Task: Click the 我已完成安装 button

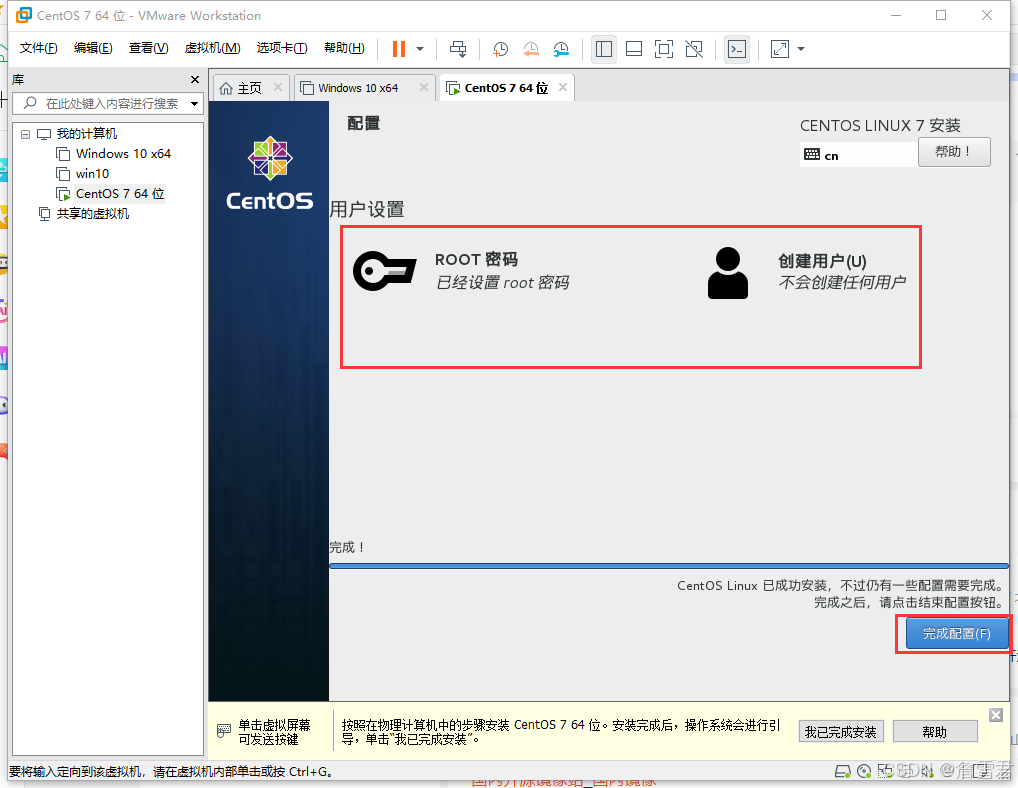Action: coord(841,732)
